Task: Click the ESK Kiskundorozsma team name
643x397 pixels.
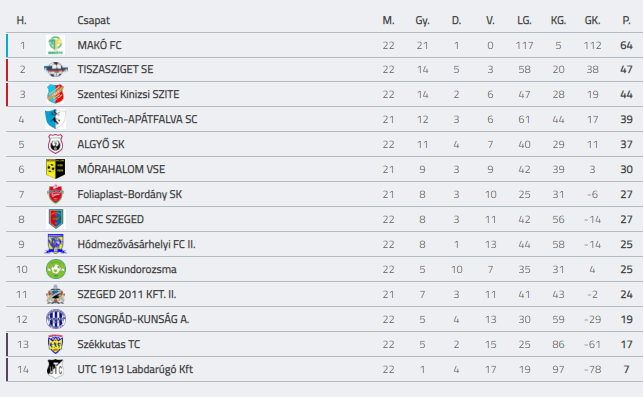Action: click(x=127, y=269)
